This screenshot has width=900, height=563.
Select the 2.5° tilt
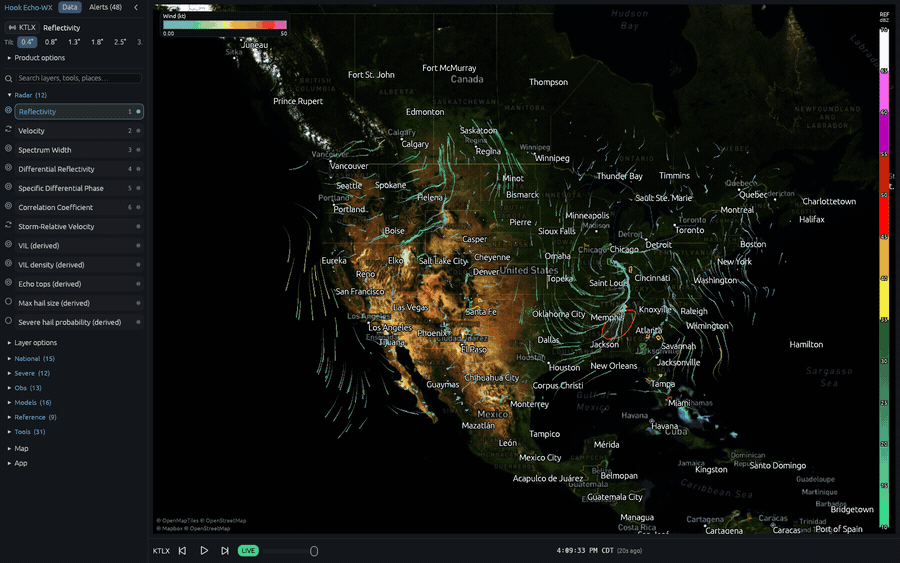tap(120, 42)
